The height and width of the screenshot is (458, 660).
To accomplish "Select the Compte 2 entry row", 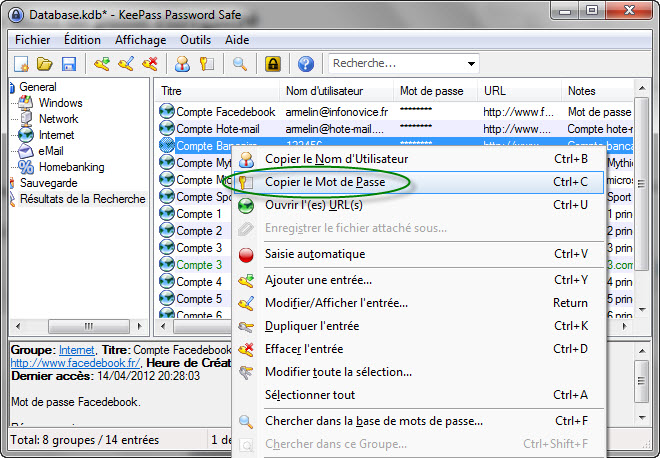I will [199, 231].
